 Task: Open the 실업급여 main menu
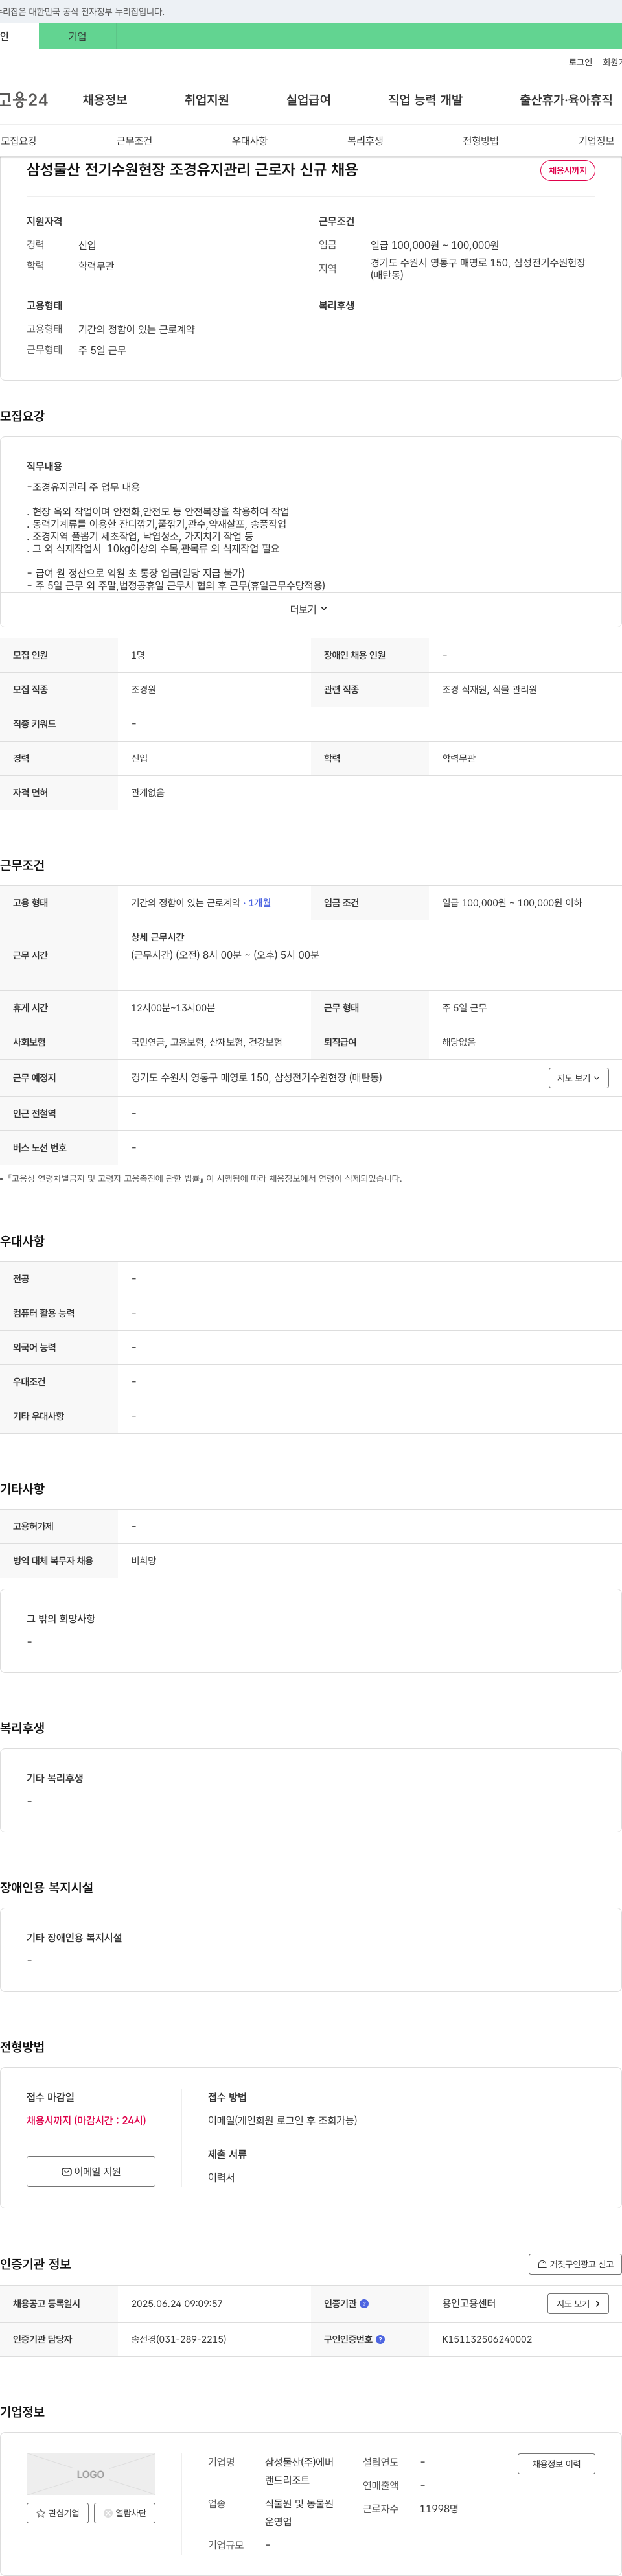pyautogui.click(x=308, y=100)
